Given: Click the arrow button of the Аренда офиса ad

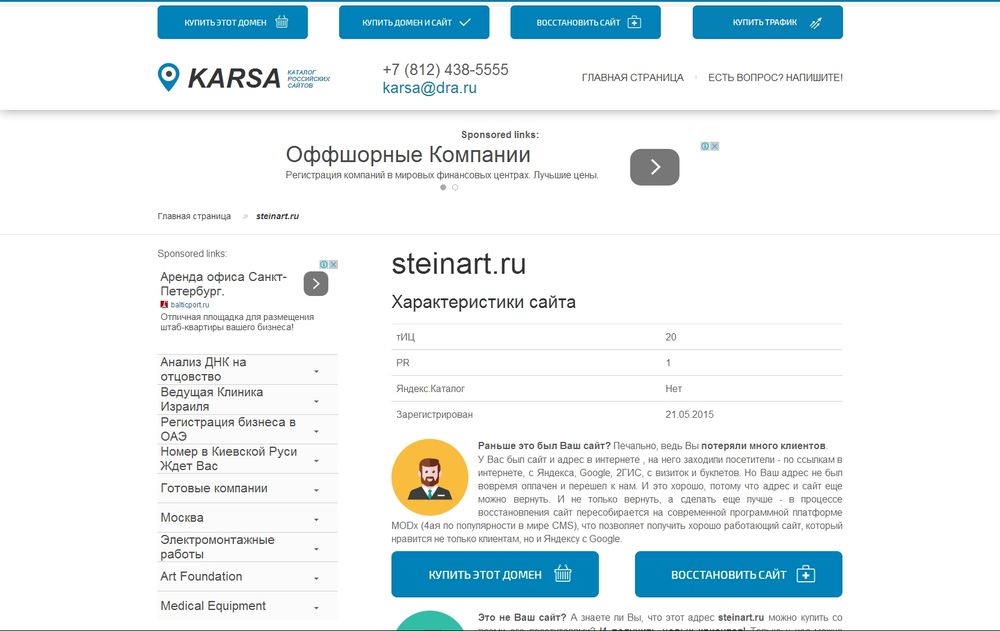Looking at the screenshot, I should pos(316,284).
